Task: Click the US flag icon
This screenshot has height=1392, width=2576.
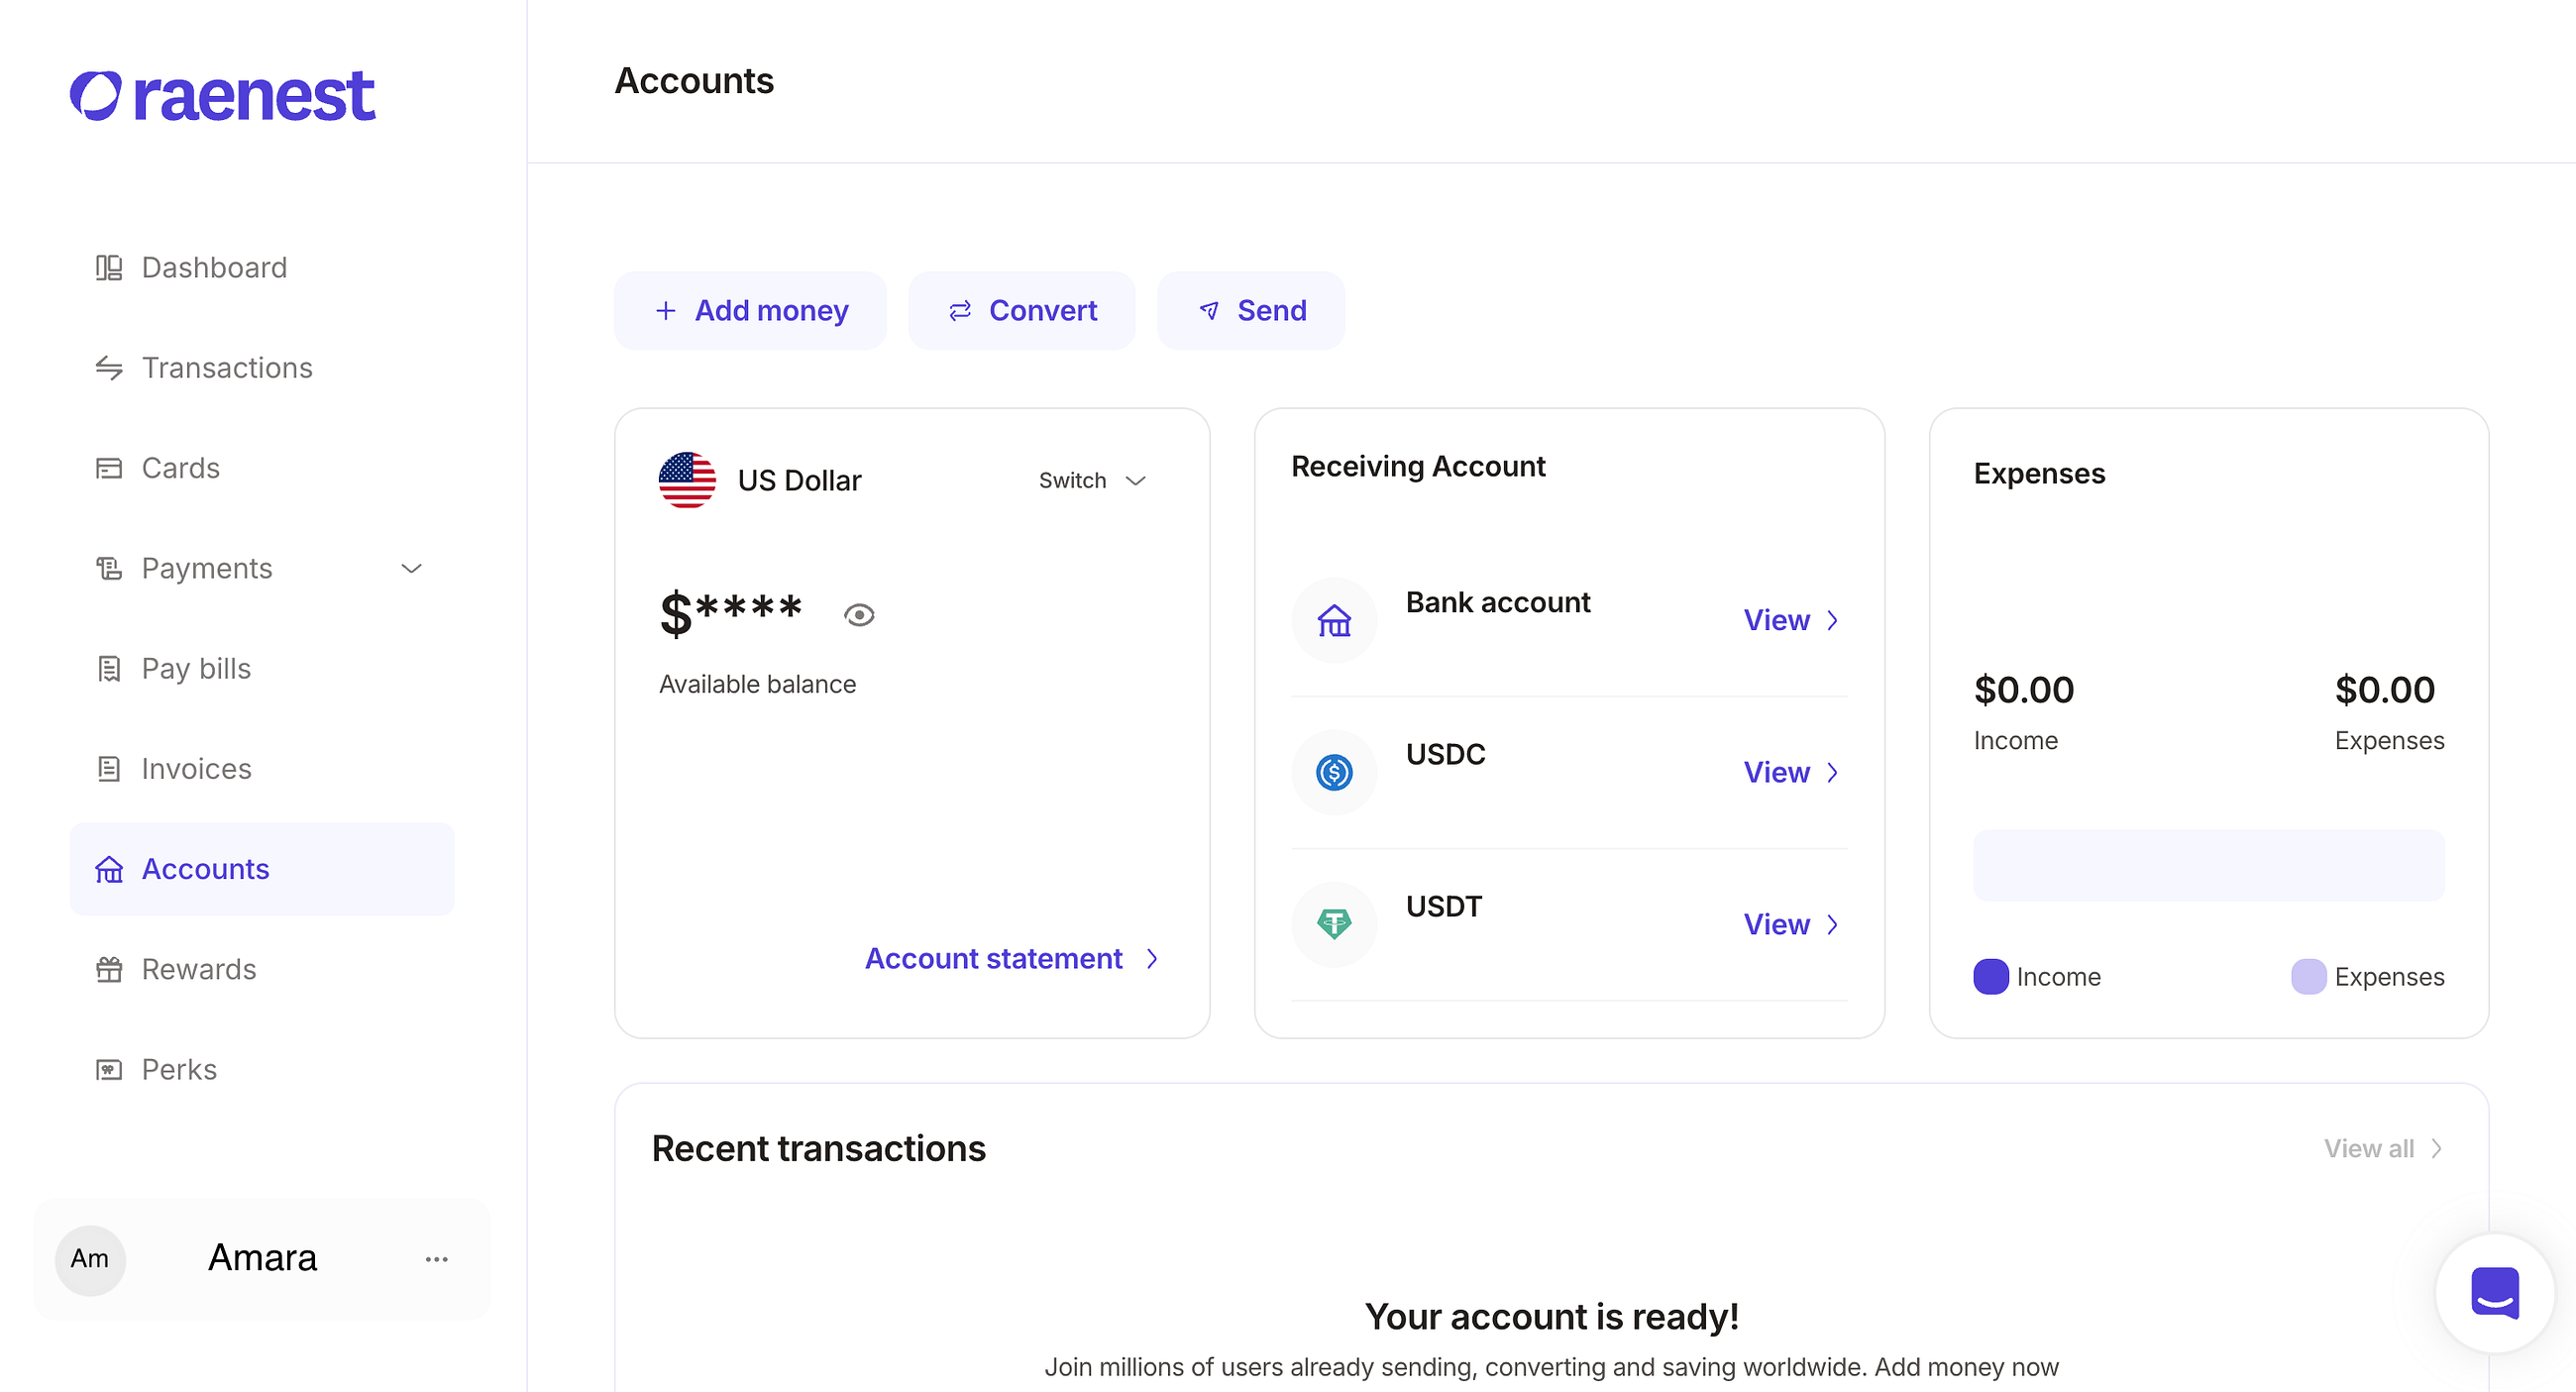Action: pyautogui.click(x=687, y=480)
